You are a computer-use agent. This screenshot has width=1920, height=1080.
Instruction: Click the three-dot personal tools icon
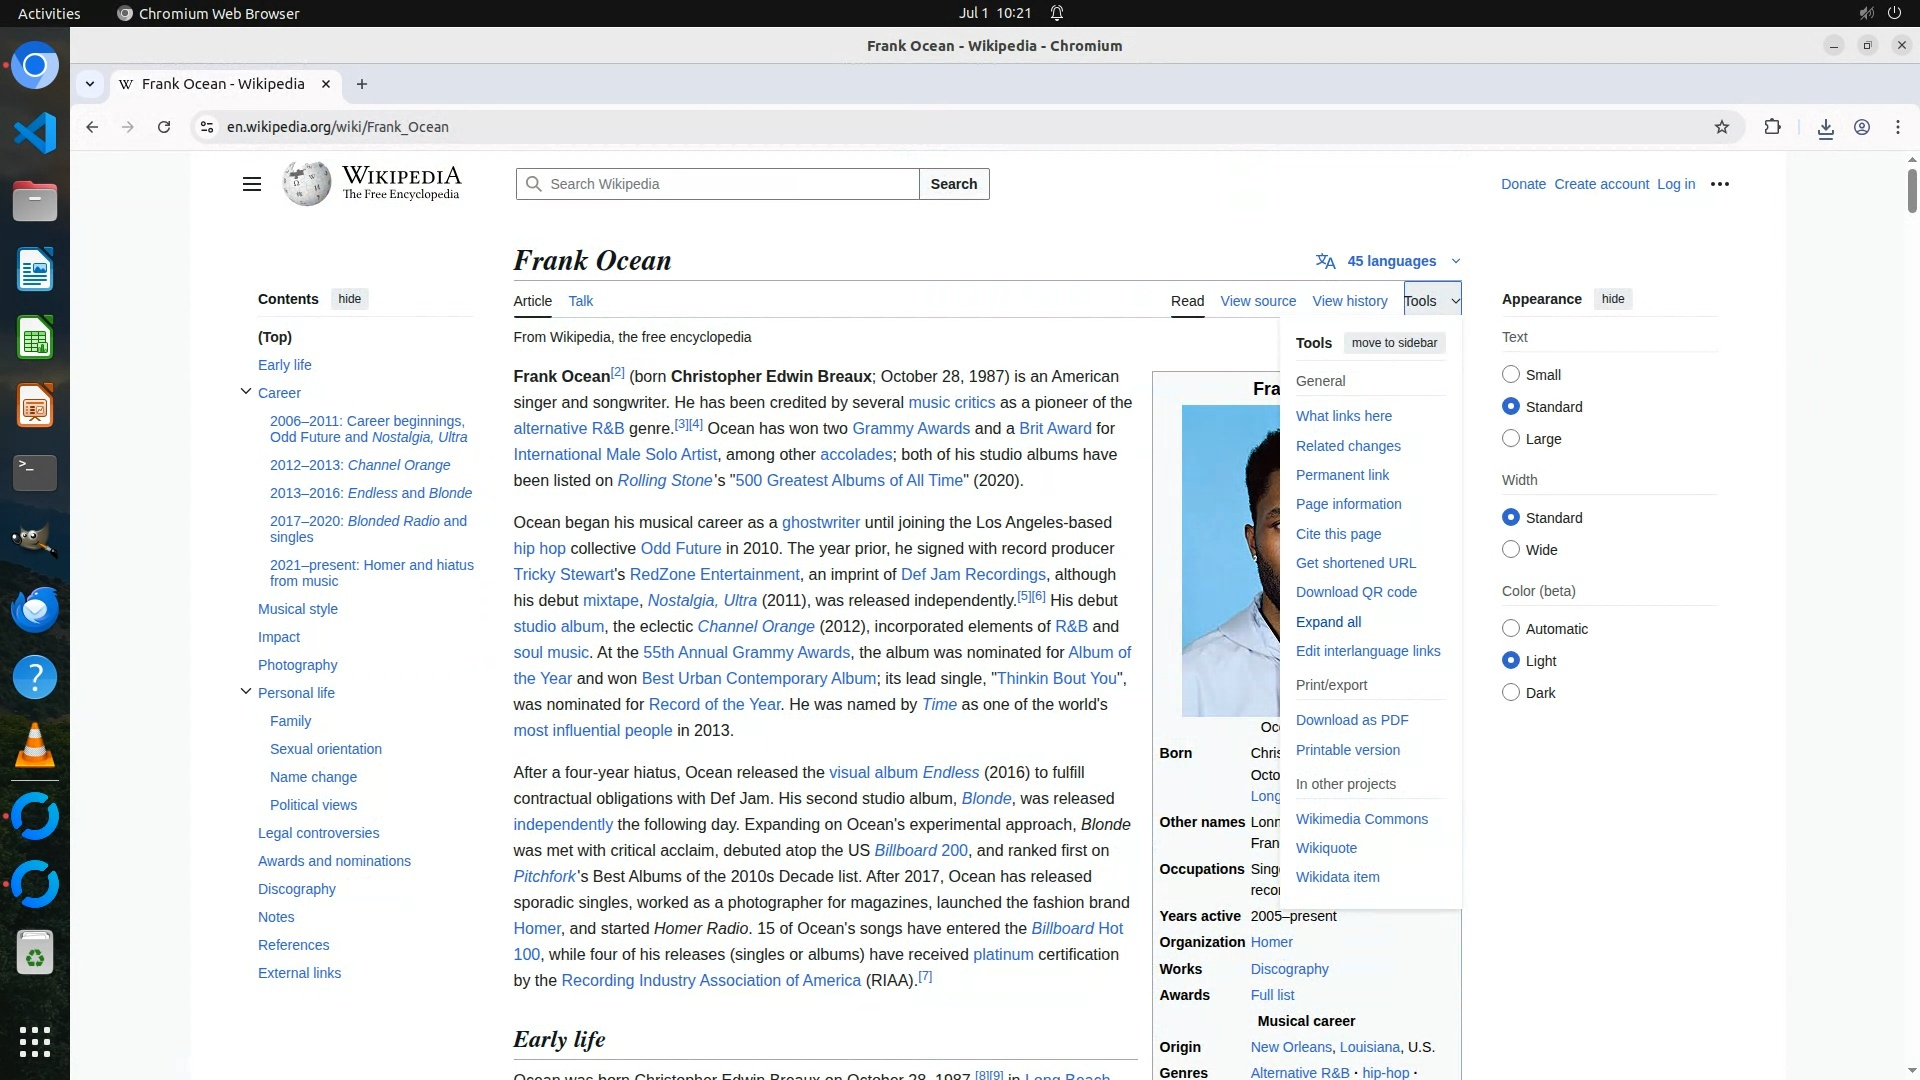coord(1719,184)
